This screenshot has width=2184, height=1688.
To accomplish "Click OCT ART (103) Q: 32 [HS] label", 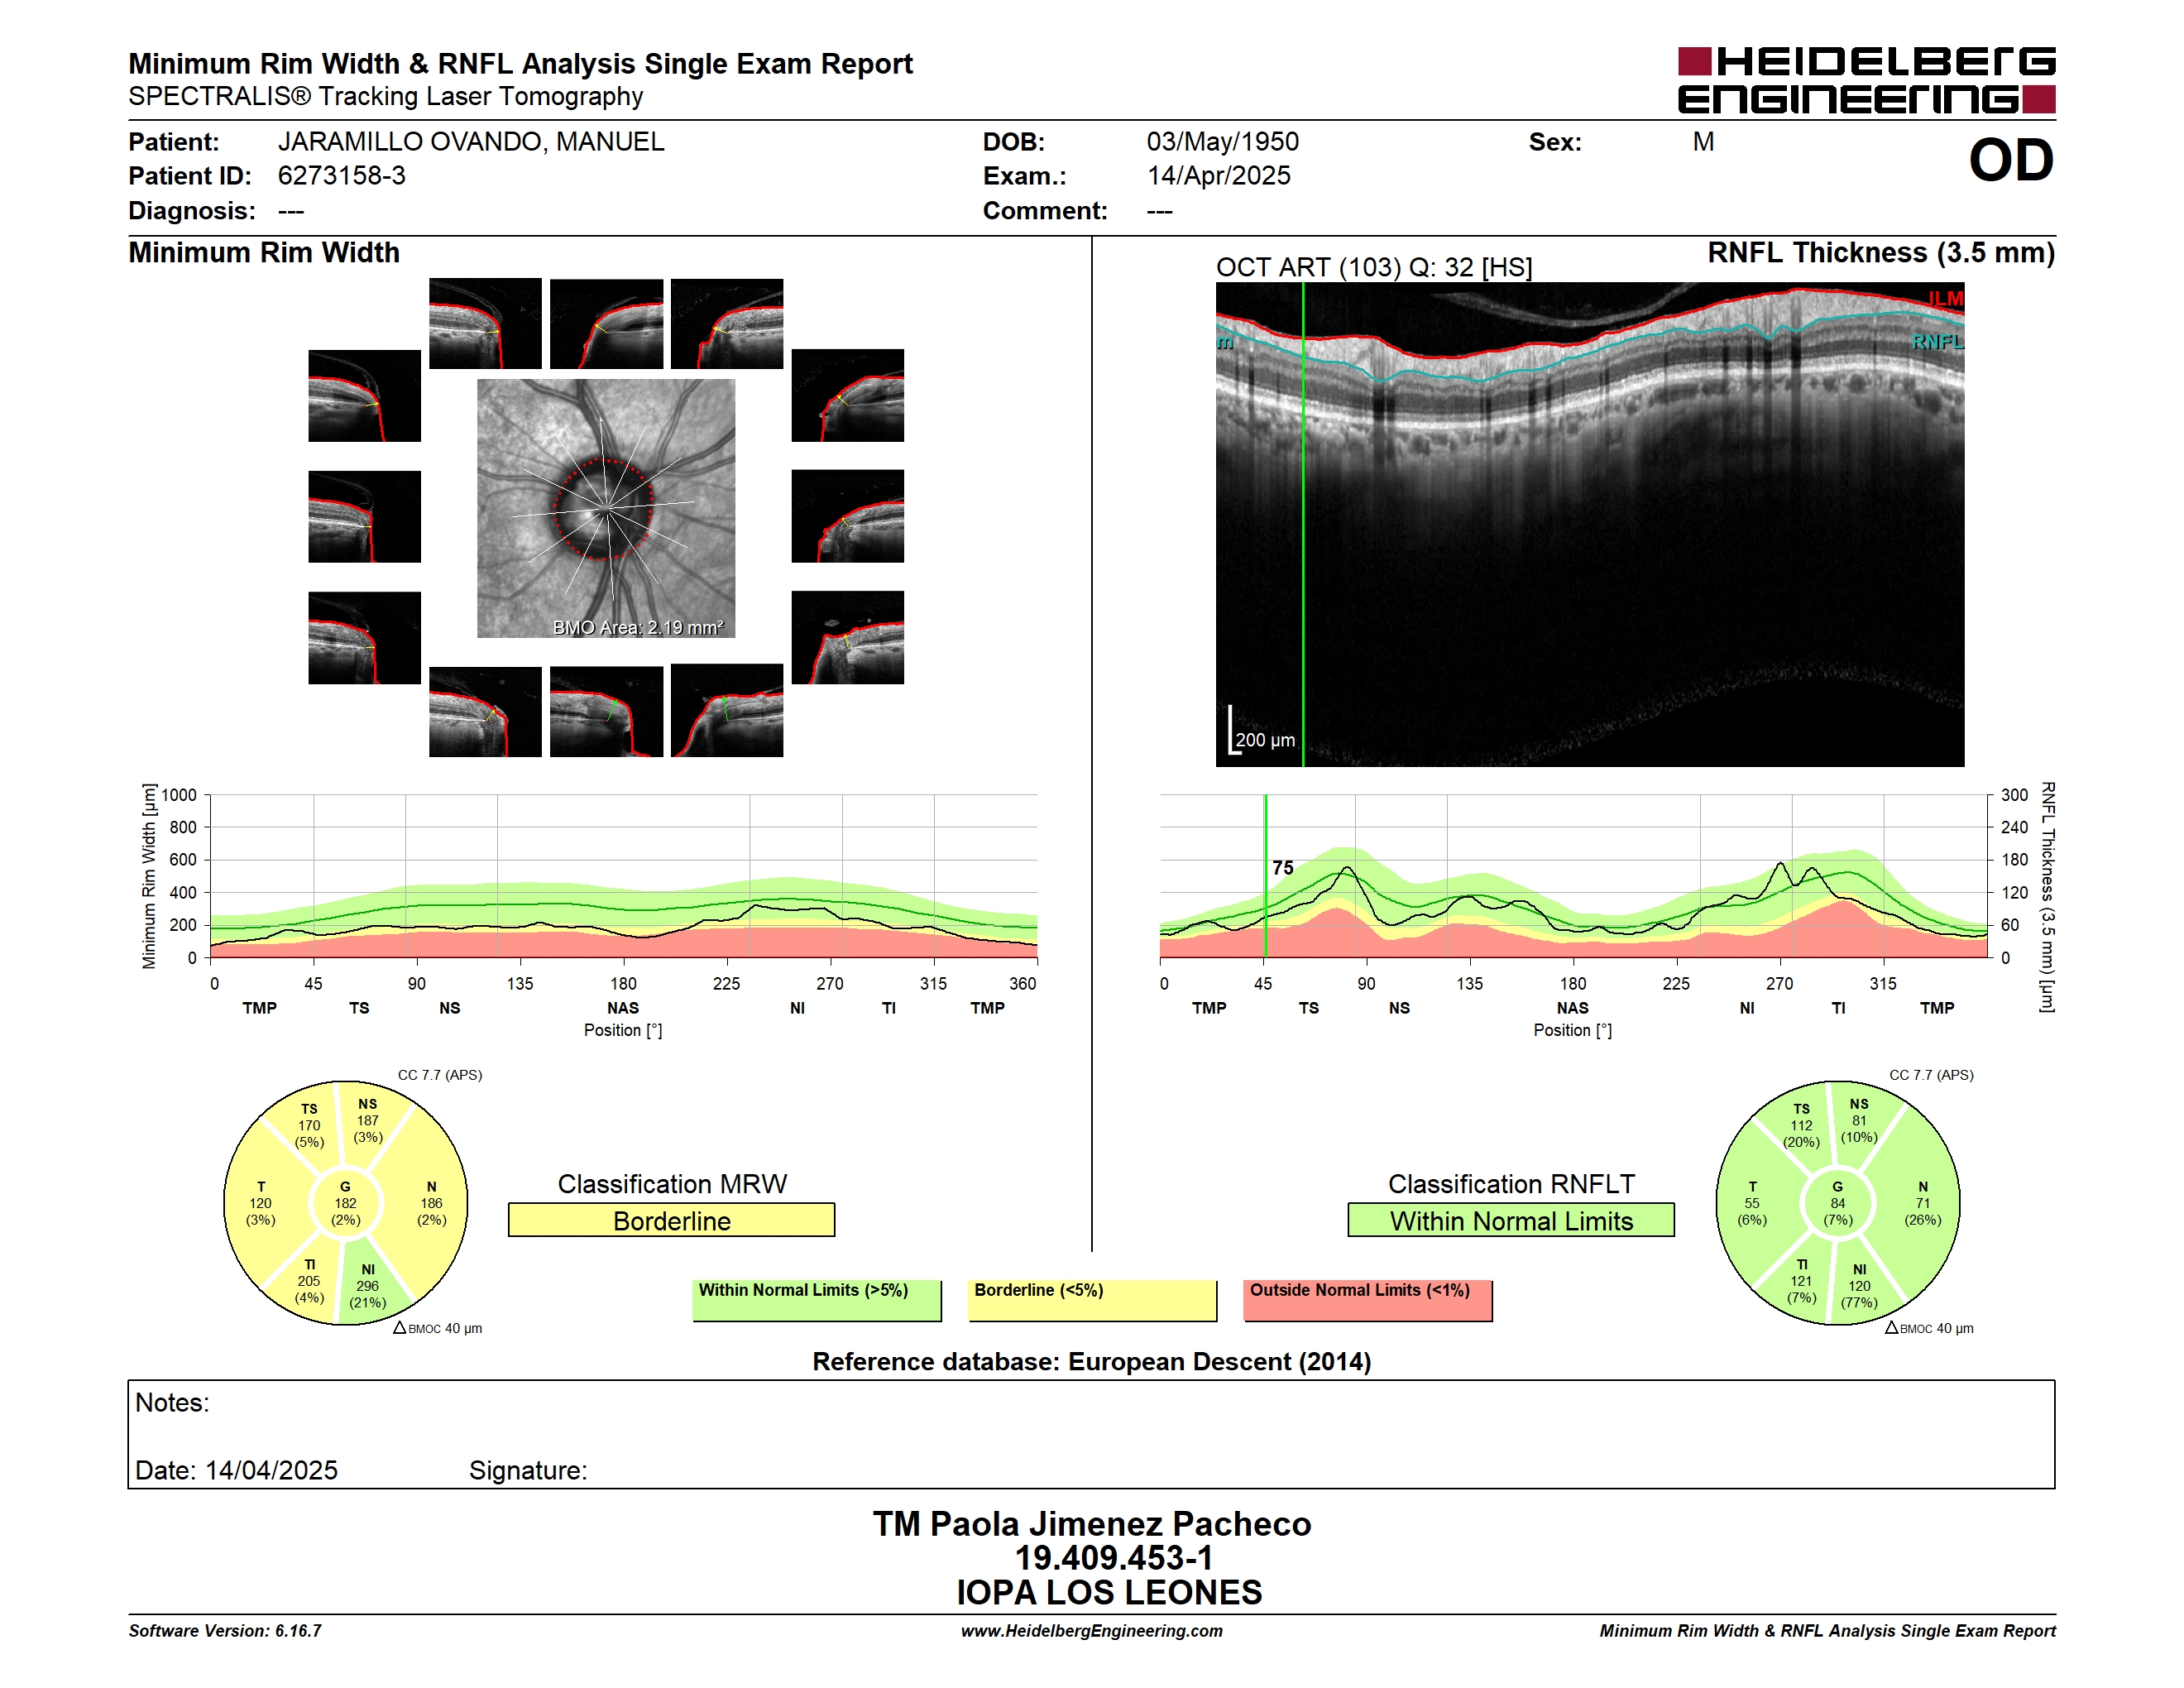I will pyautogui.click(x=1374, y=267).
